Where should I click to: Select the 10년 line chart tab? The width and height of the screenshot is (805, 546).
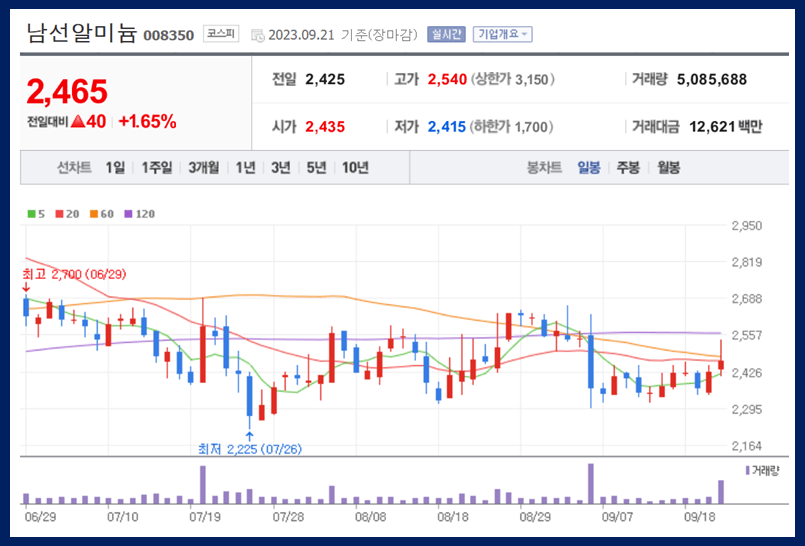point(355,168)
